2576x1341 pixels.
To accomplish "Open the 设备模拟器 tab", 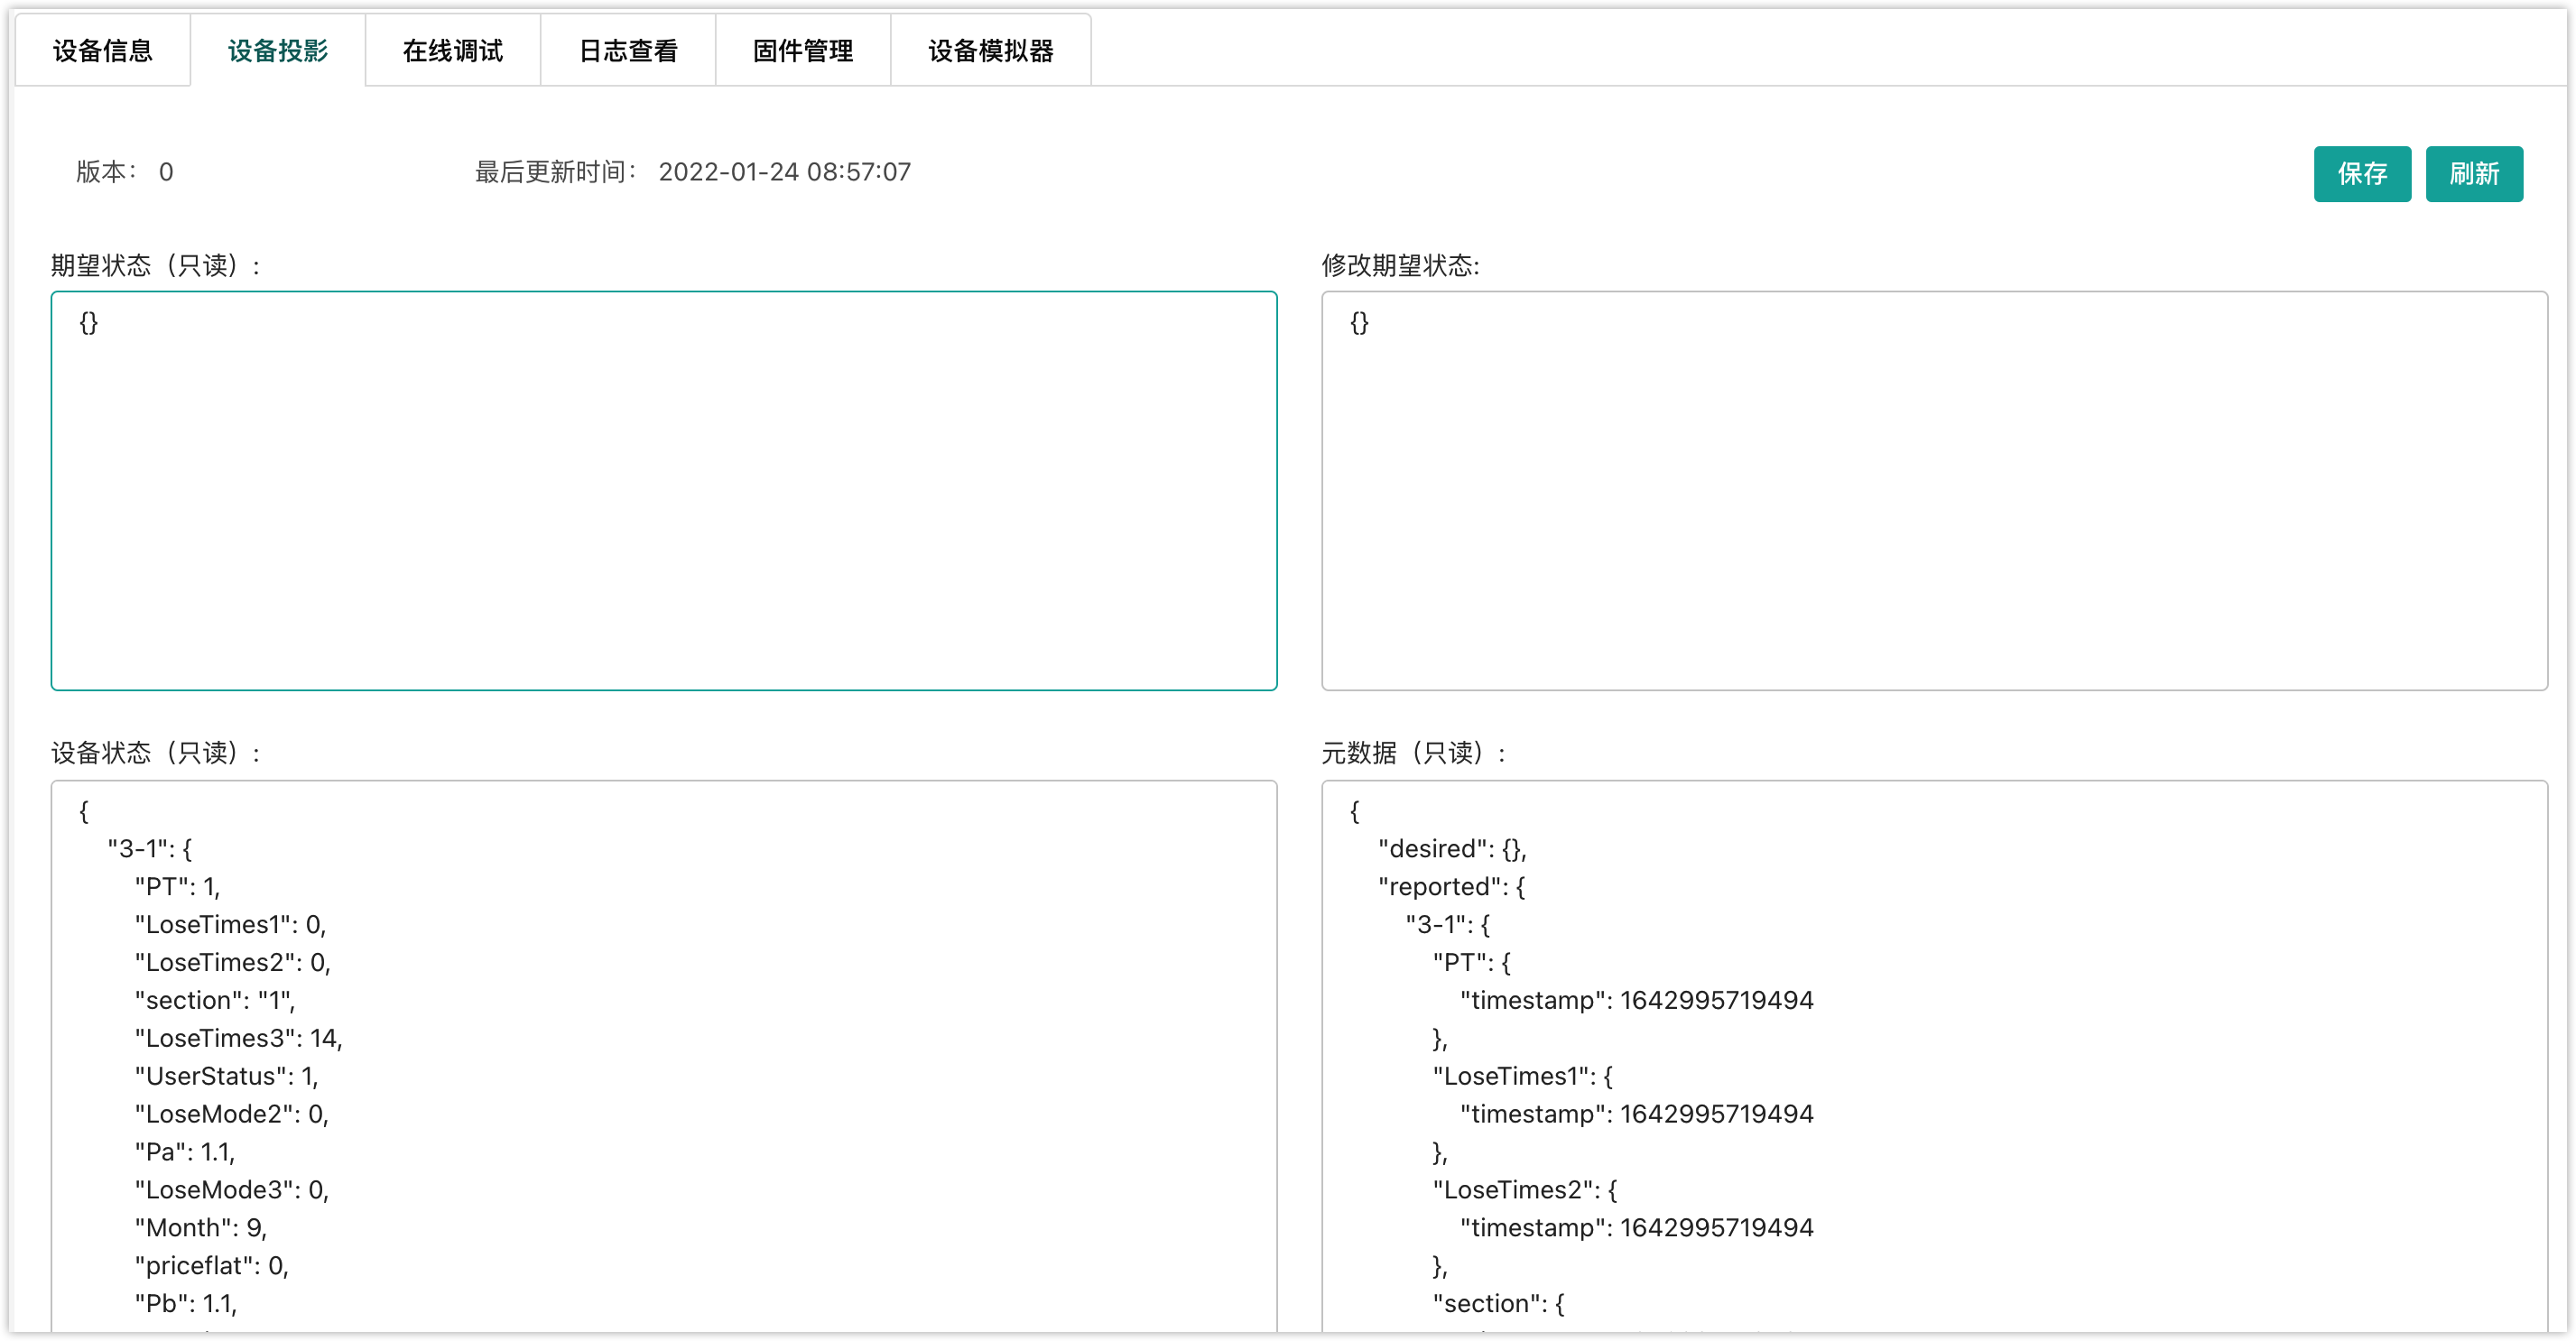I will click(990, 50).
